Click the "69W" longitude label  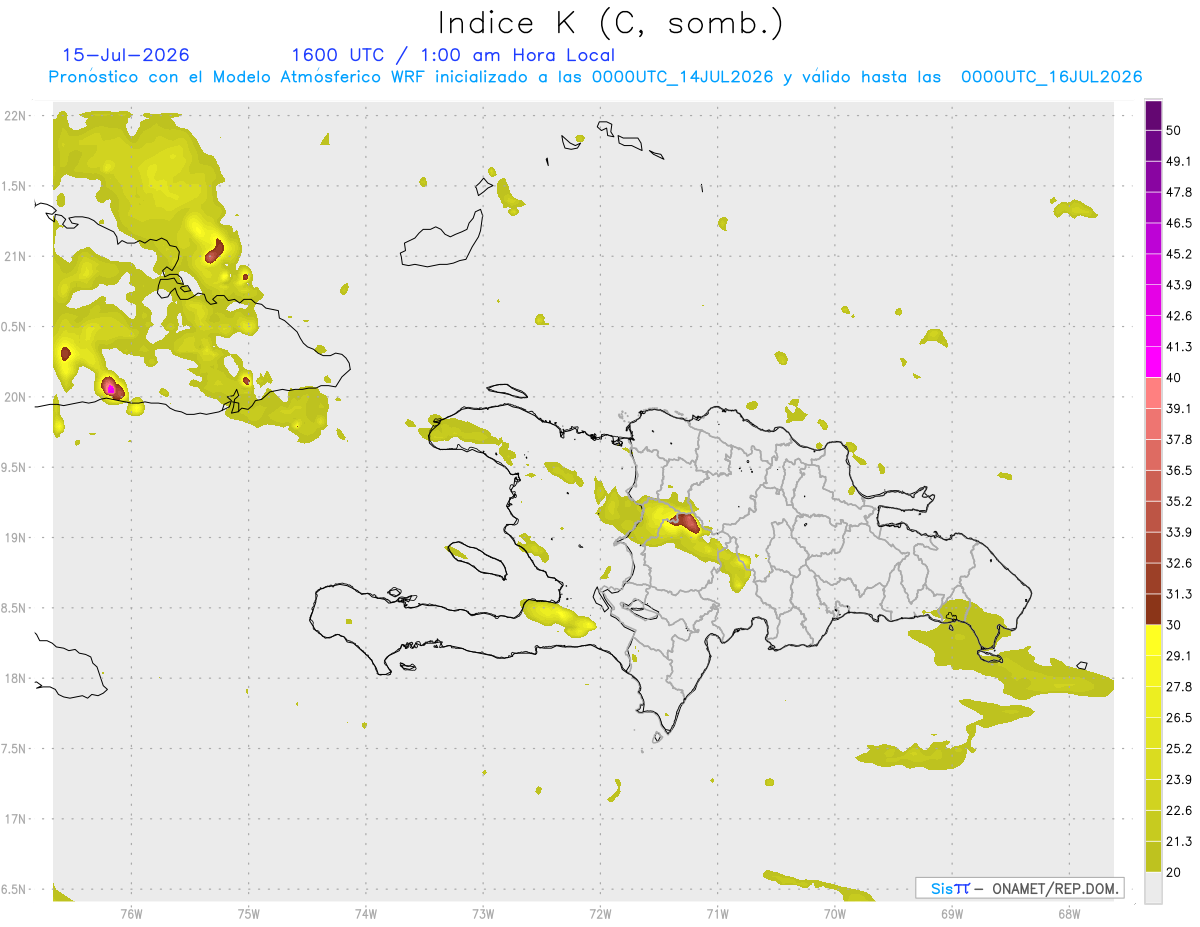(x=952, y=913)
